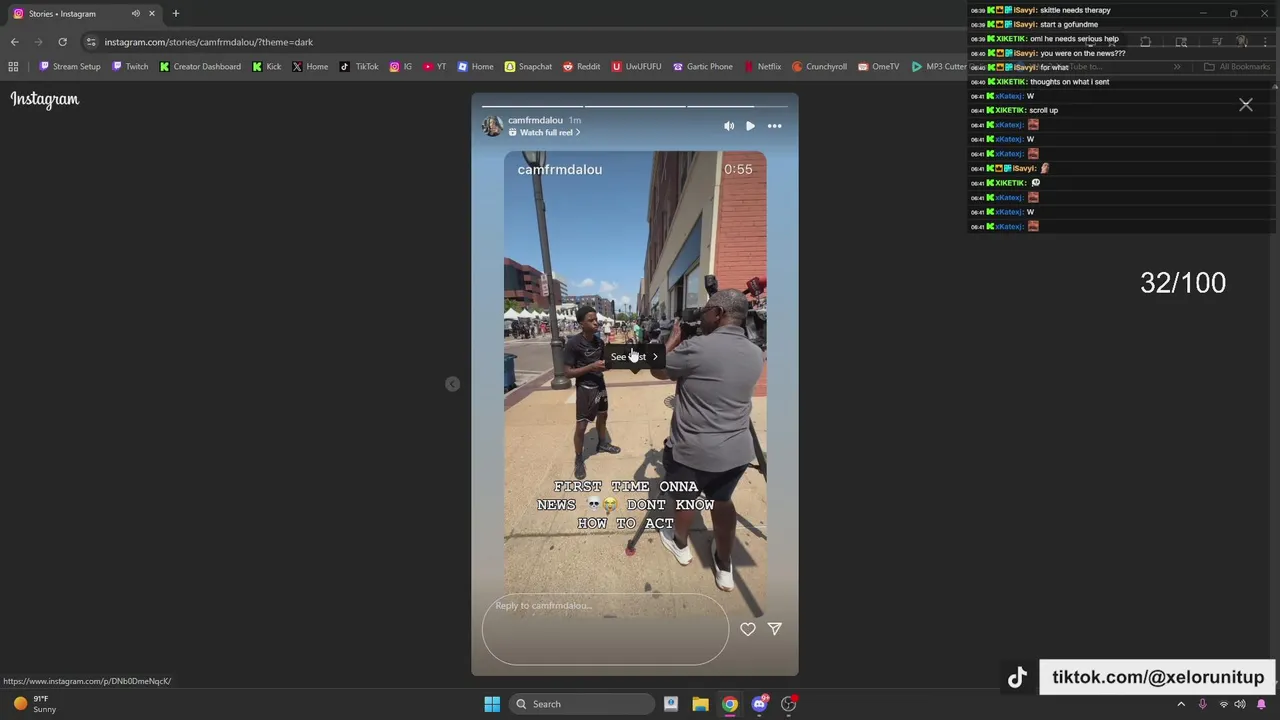
Task: Open the Kick bookmark
Action: point(267,67)
